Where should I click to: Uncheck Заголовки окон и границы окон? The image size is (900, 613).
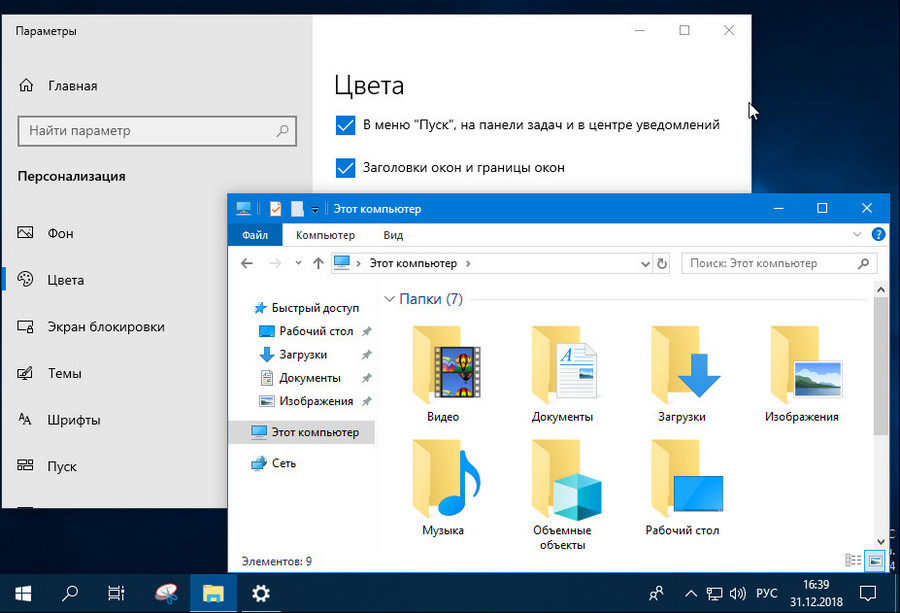pyautogui.click(x=345, y=168)
